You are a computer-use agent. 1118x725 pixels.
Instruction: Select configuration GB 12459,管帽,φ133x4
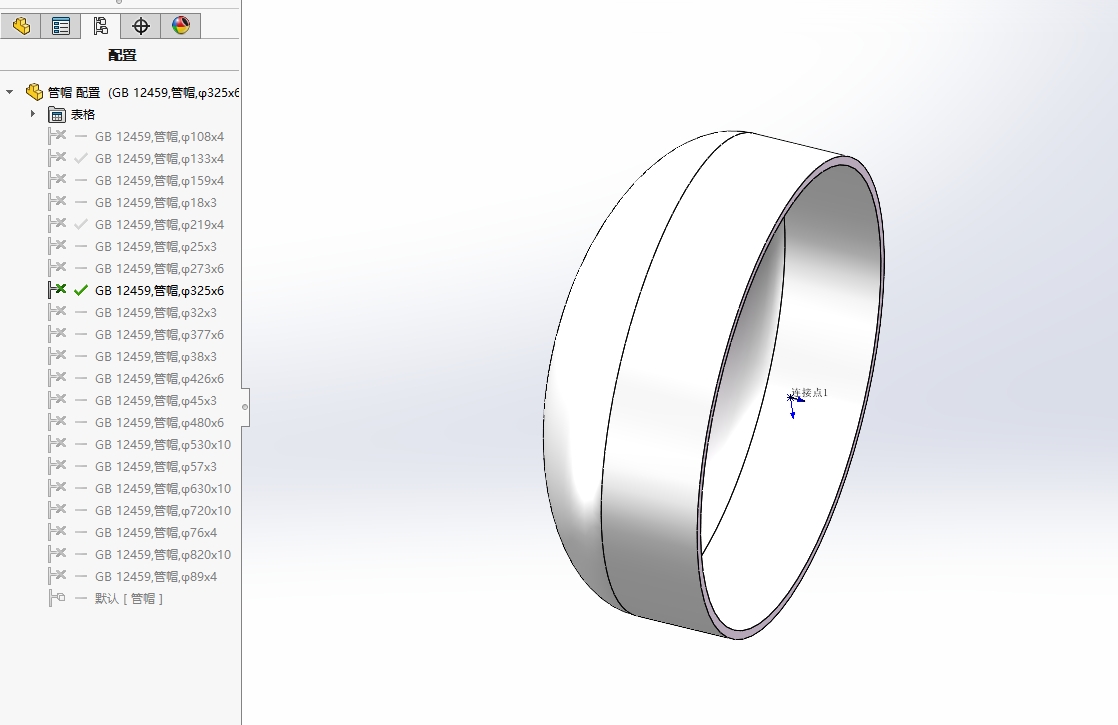pyautogui.click(x=159, y=158)
